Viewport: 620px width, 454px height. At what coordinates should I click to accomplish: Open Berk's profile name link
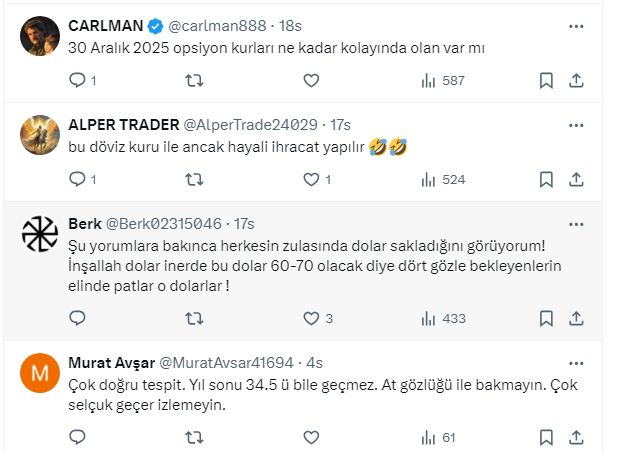point(84,223)
